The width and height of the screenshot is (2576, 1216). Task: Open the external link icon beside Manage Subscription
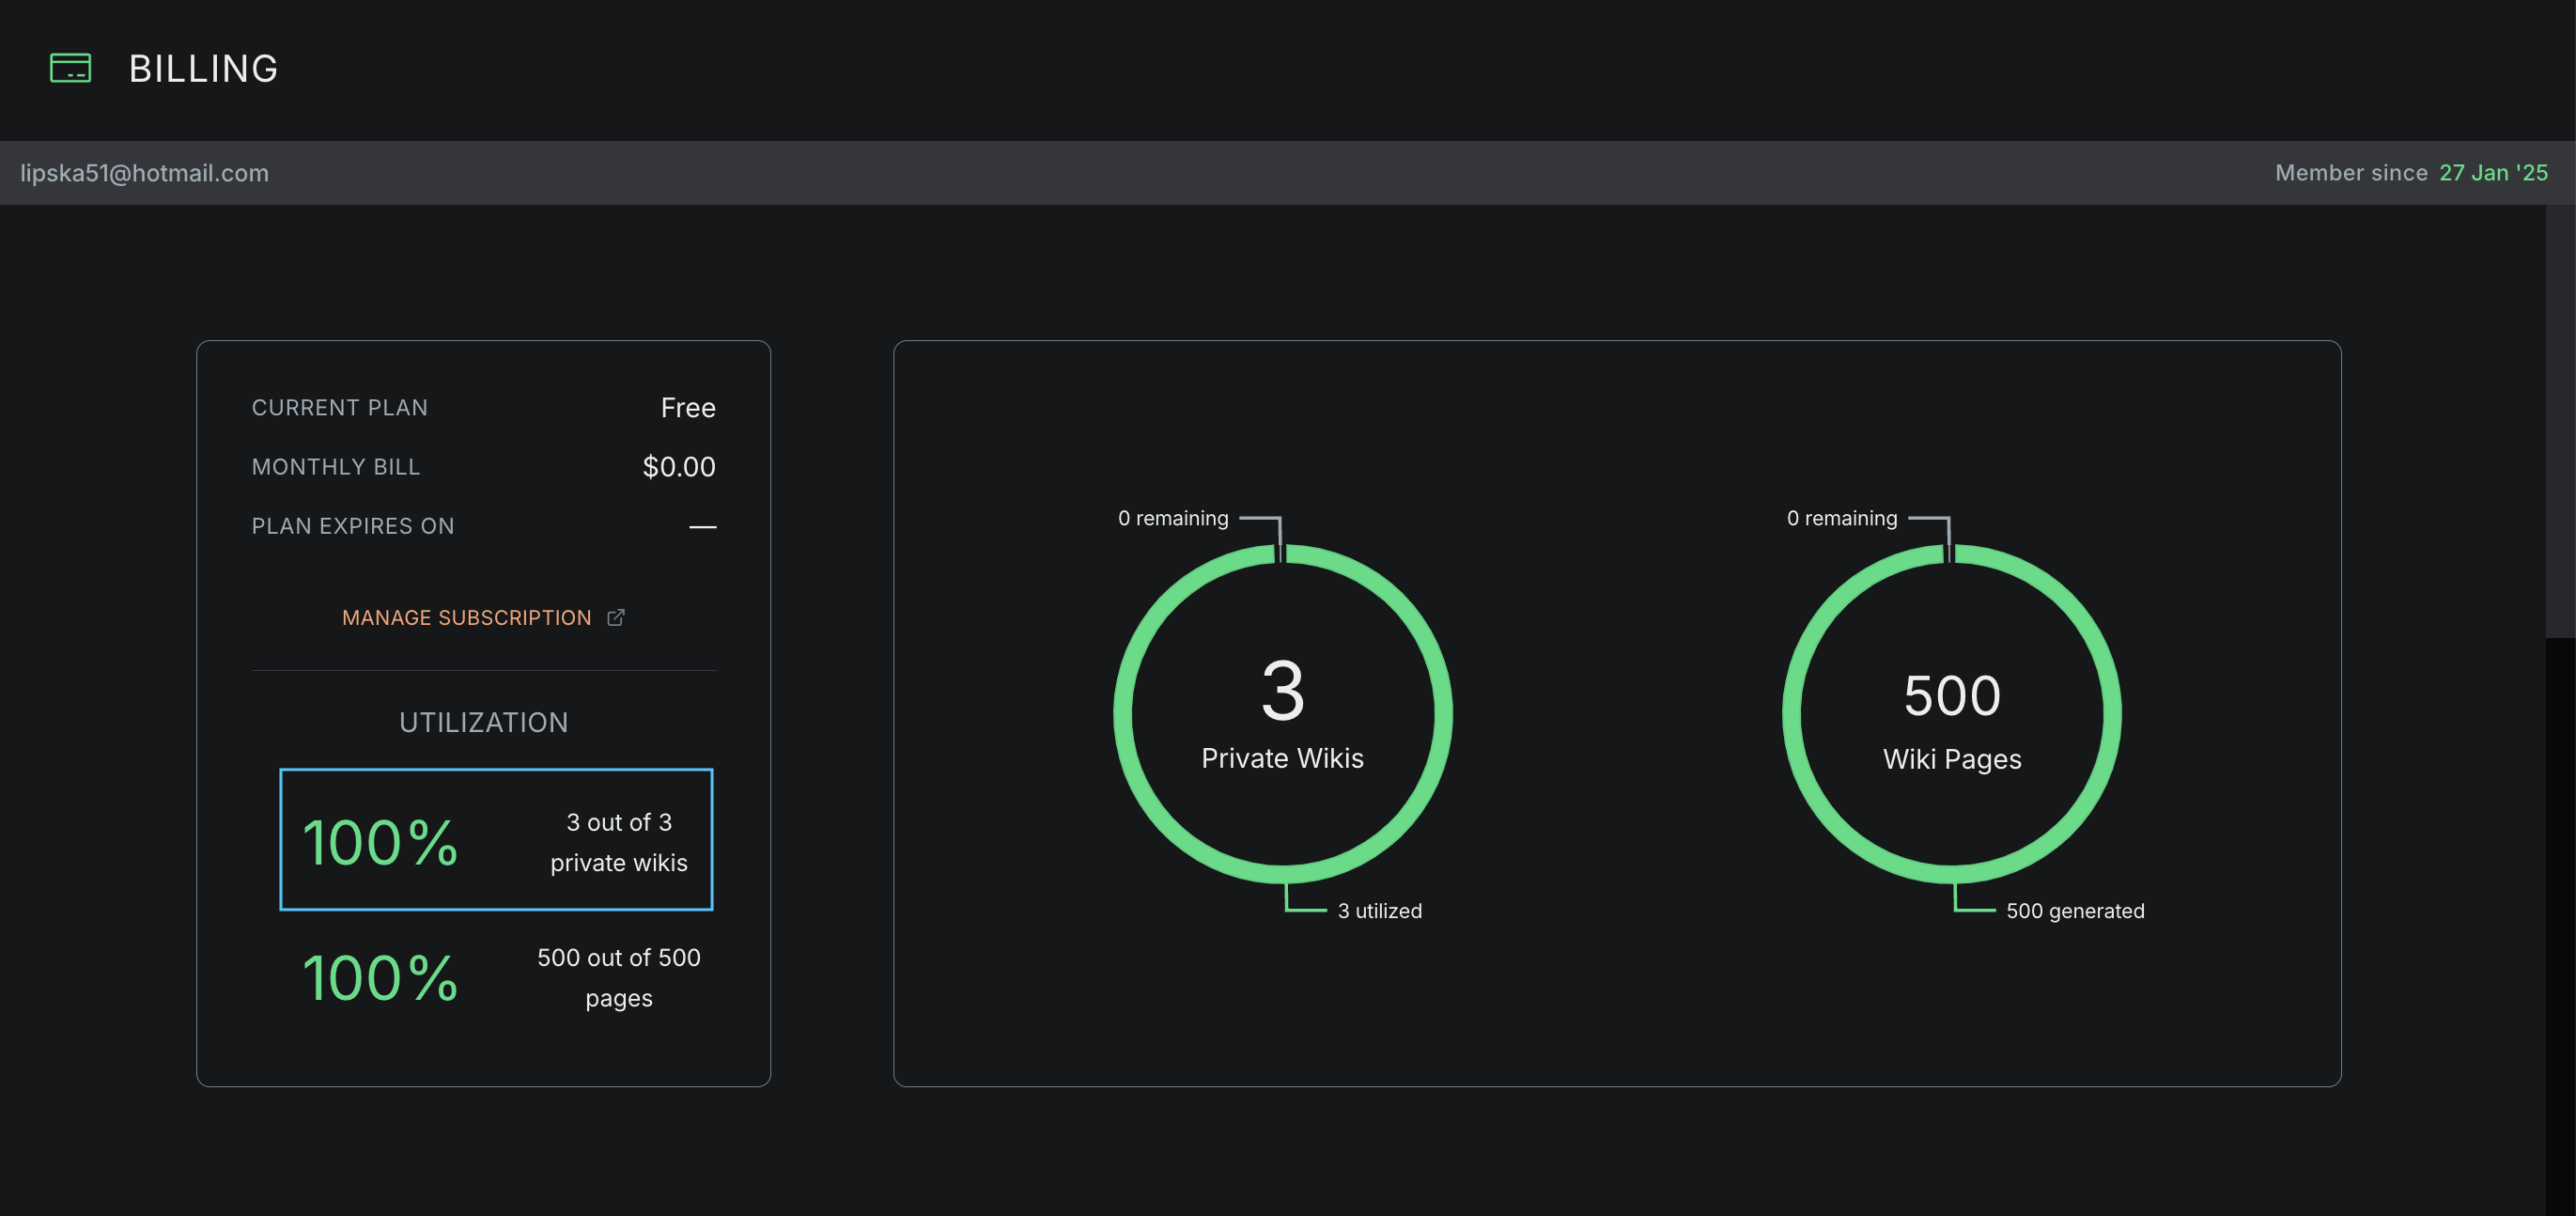[x=616, y=618]
